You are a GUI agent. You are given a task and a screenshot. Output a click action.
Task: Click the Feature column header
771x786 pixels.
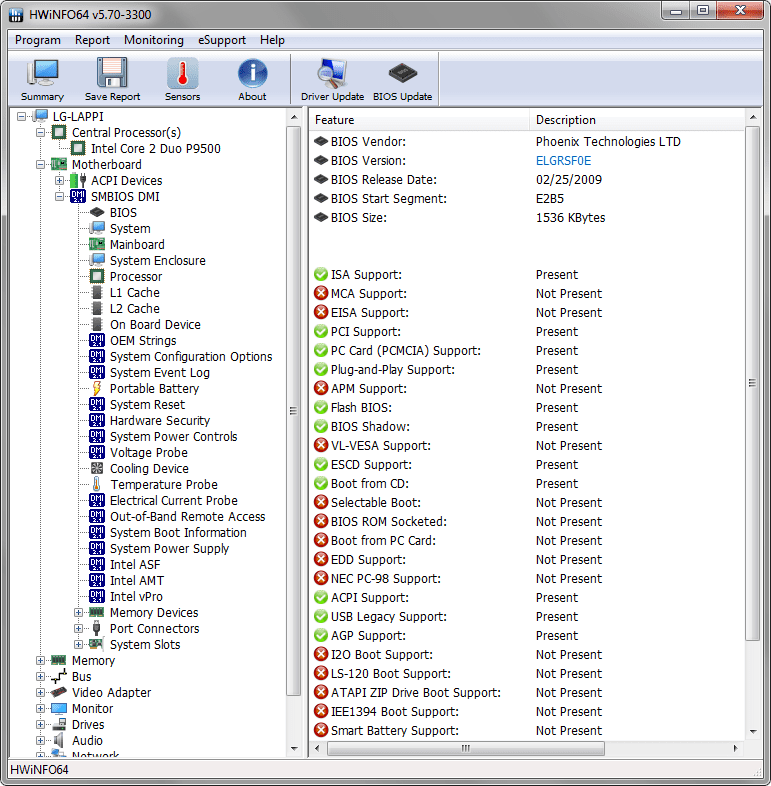click(420, 120)
